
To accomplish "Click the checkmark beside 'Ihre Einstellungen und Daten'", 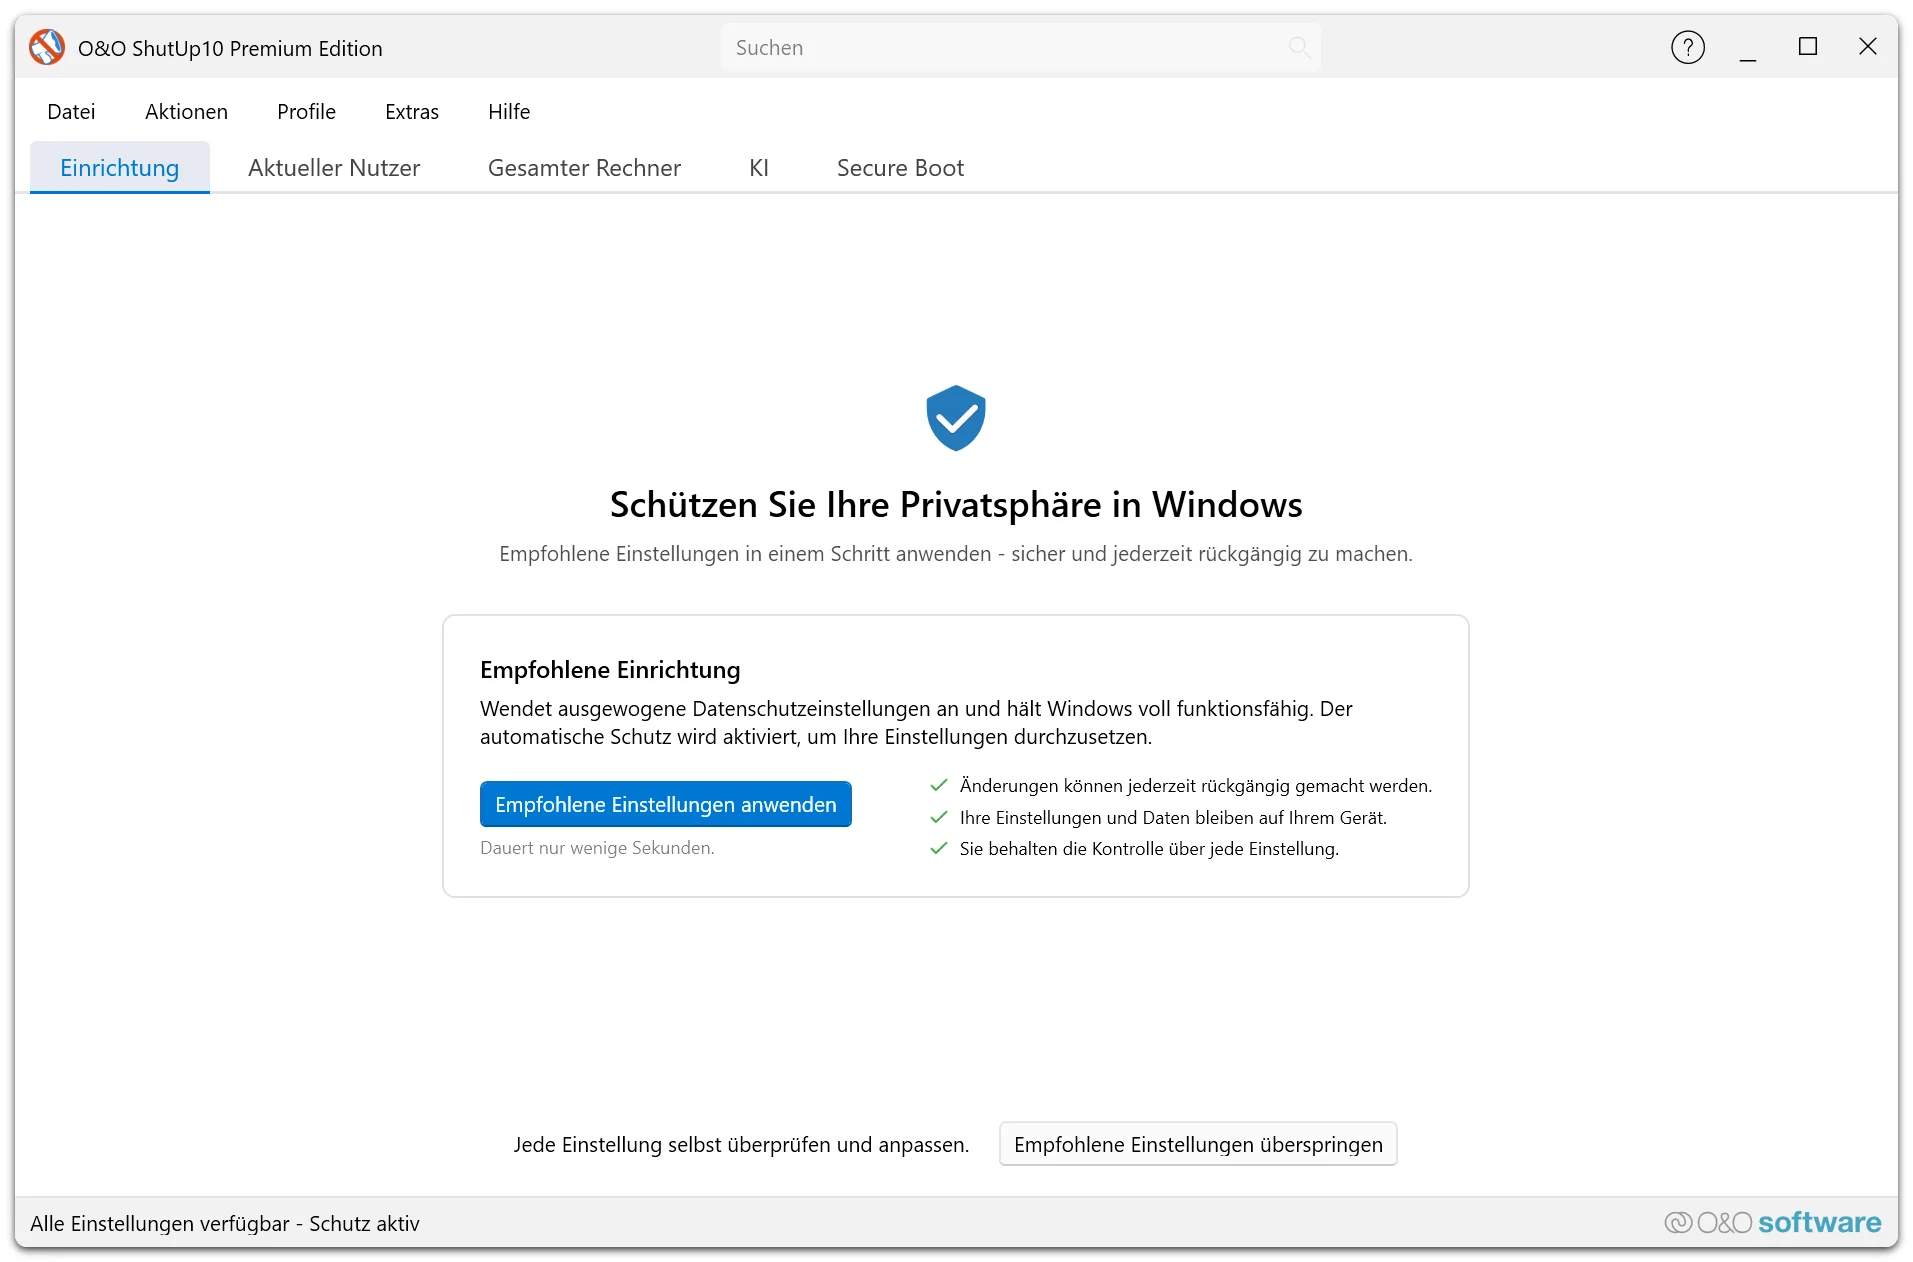I will click(938, 817).
